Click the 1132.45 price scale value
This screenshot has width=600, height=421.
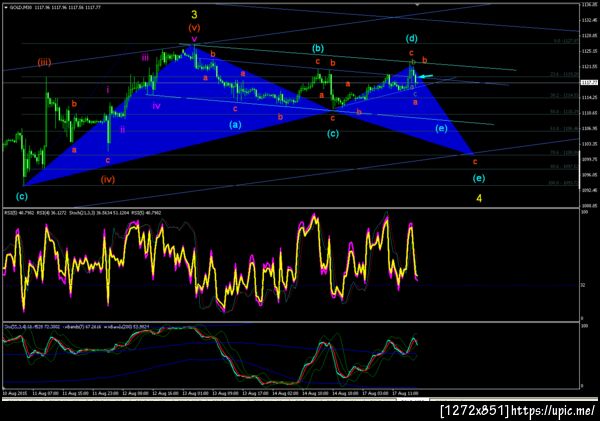point(589,20)
